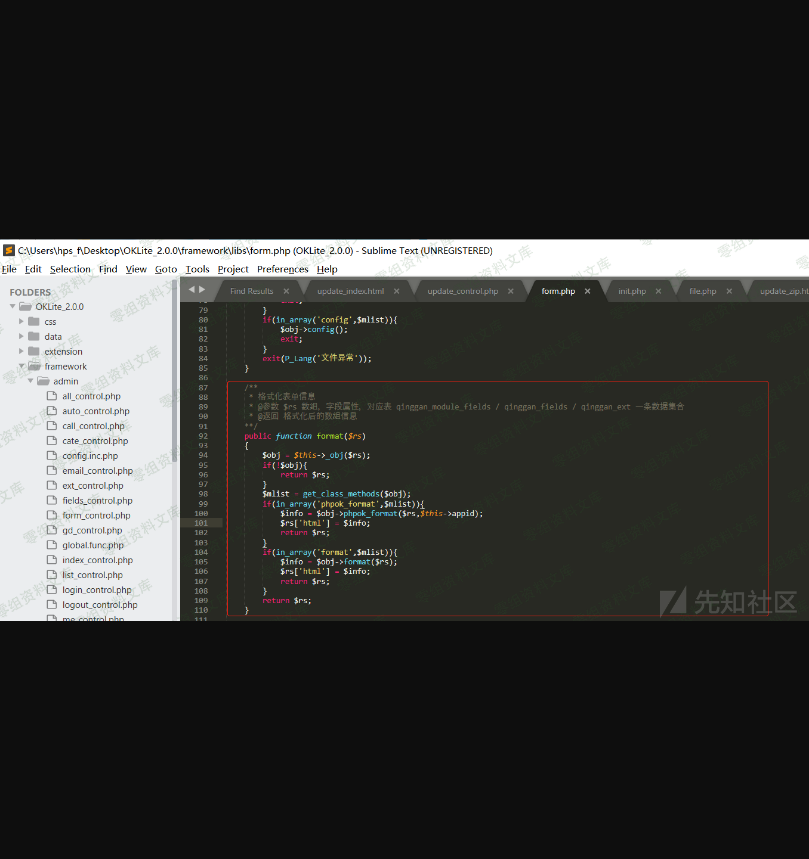Switch to the update_control.php tab
Image resolution: width=809 pixels, height=859 pixels.
(x=462, y=291)
